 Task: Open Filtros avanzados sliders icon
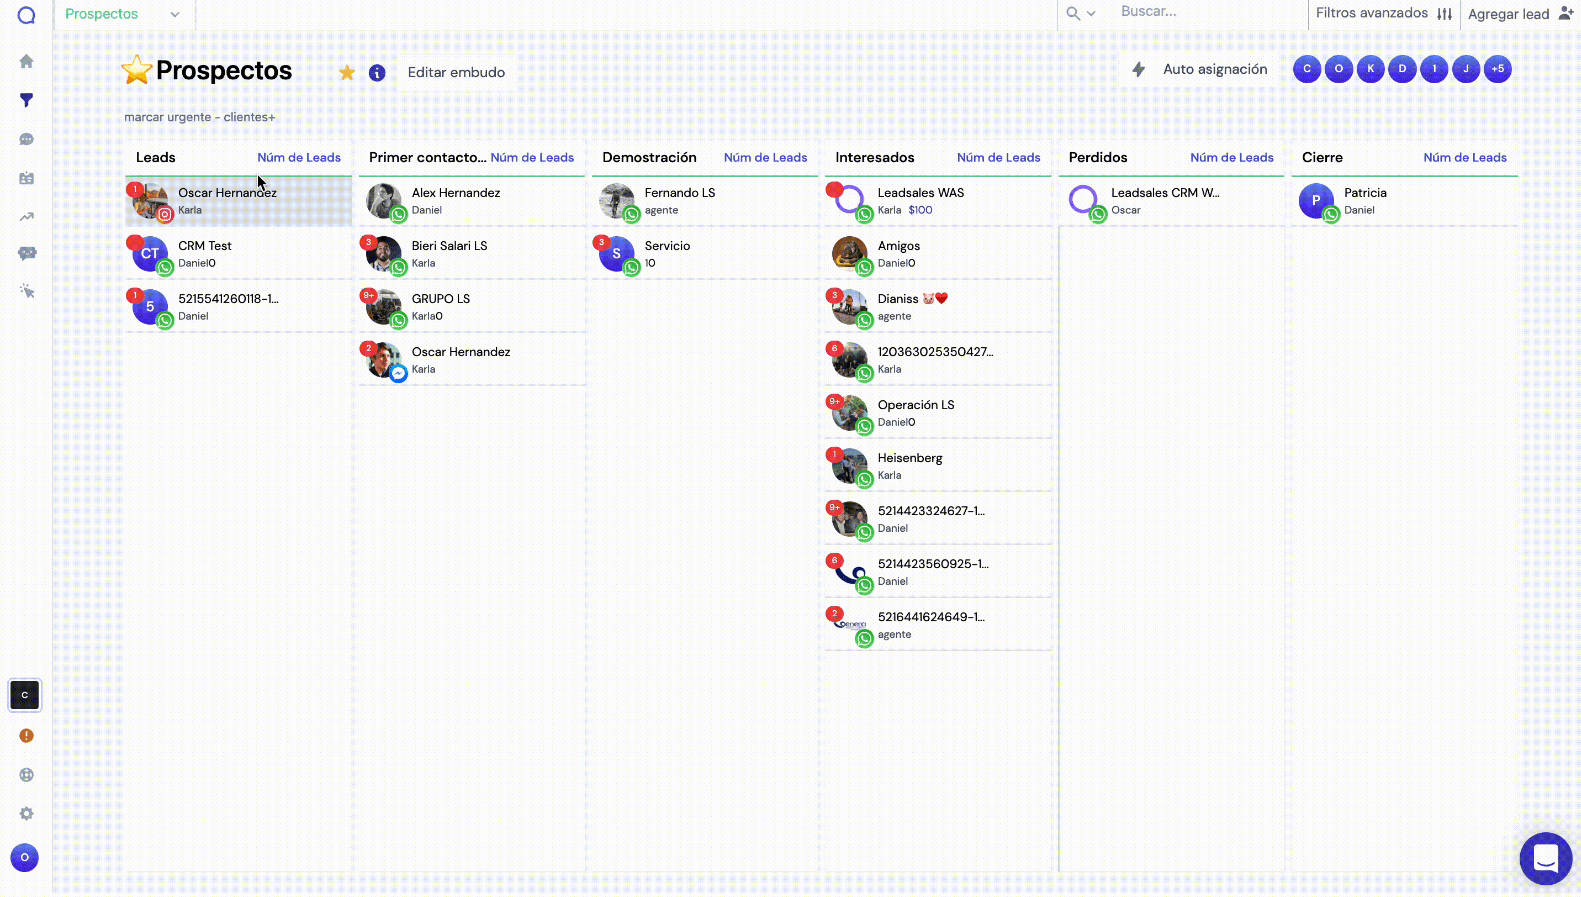click(x=1444, y=14)
